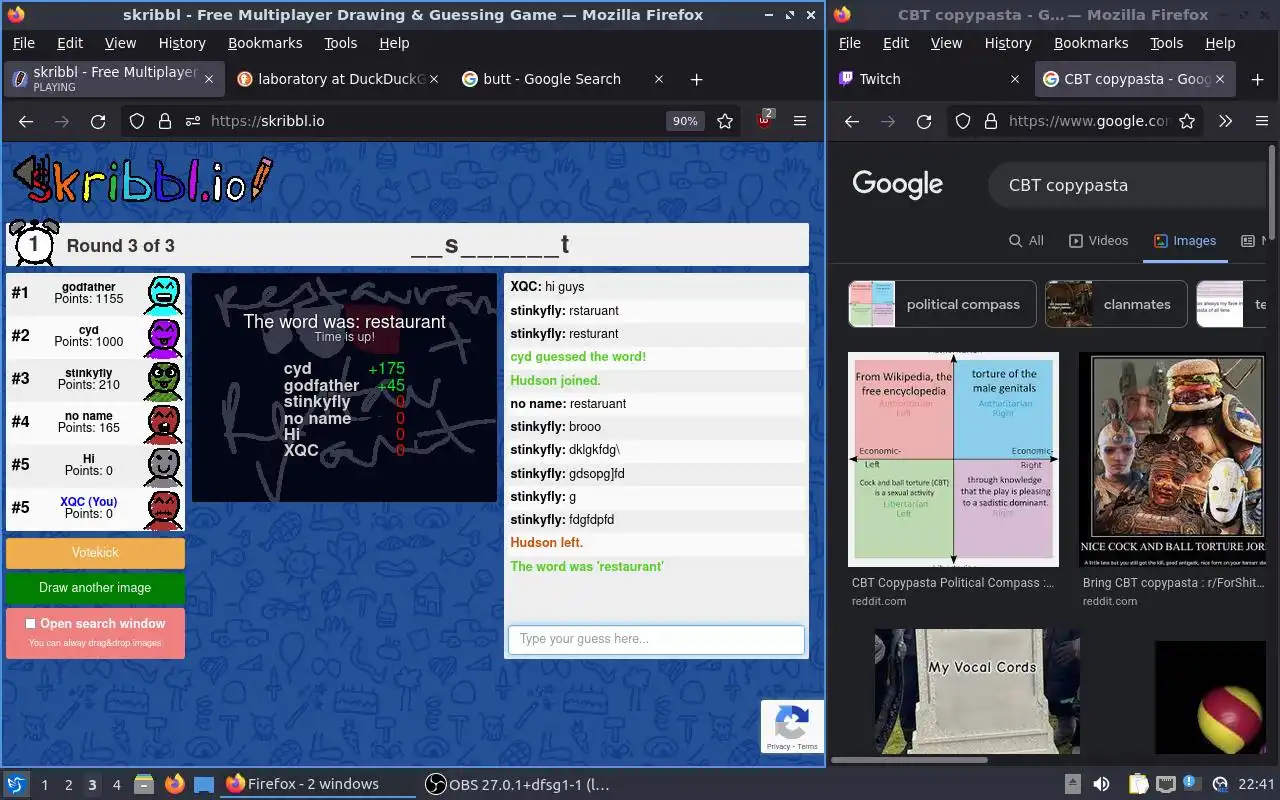Click reCAPTCHA badge

click(792, 727)
